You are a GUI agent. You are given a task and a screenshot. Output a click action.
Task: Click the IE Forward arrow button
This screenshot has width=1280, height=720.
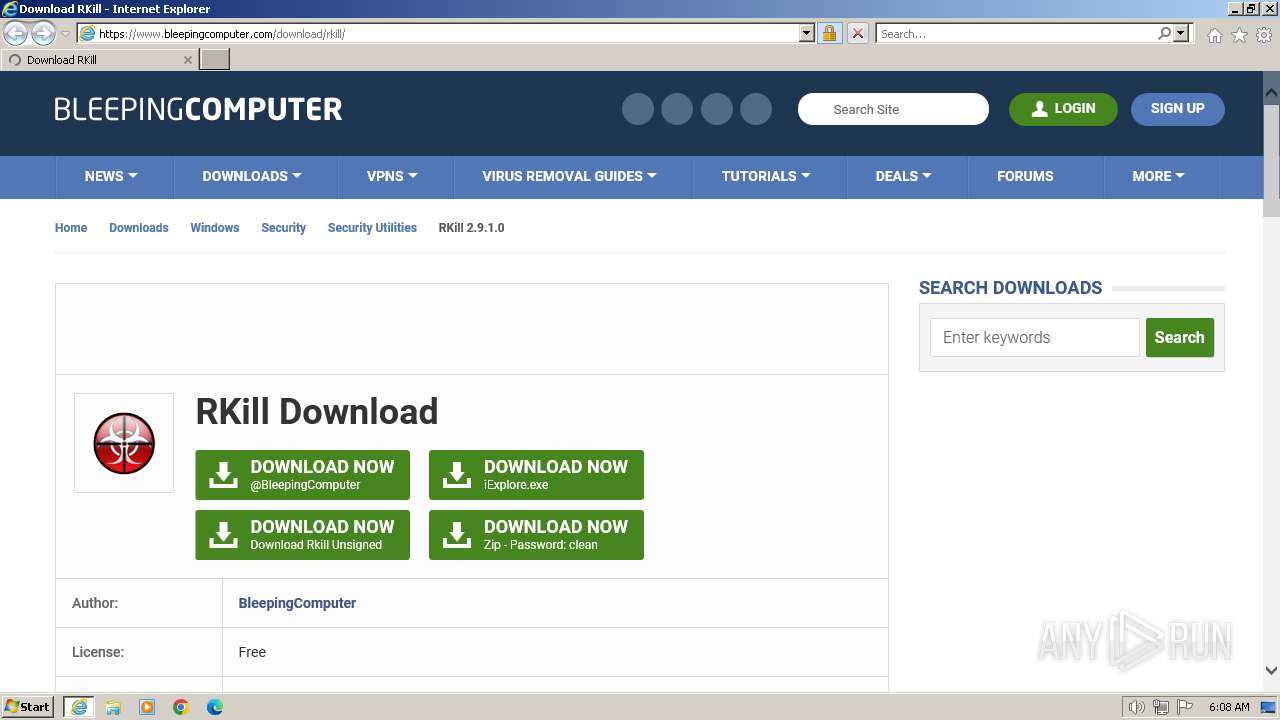click(x=43, y=34)
